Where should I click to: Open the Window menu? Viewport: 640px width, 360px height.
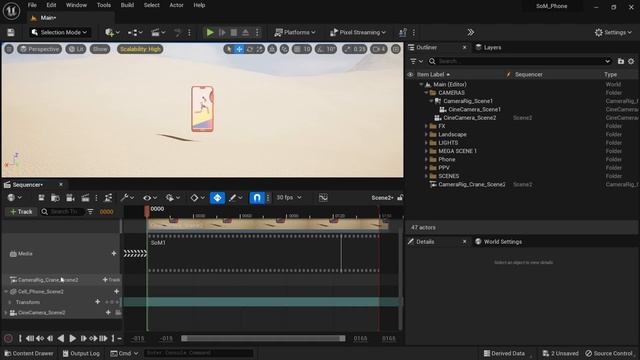tap(76, 5)
